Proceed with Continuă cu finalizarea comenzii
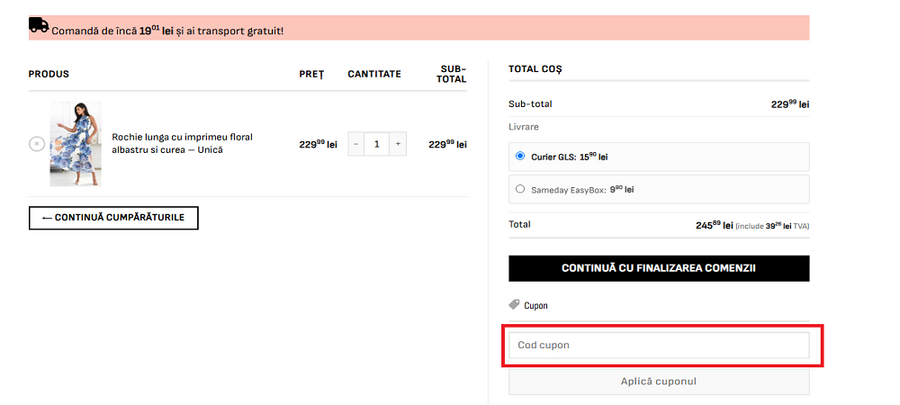 pyautogui.click(x=658, y=268)
